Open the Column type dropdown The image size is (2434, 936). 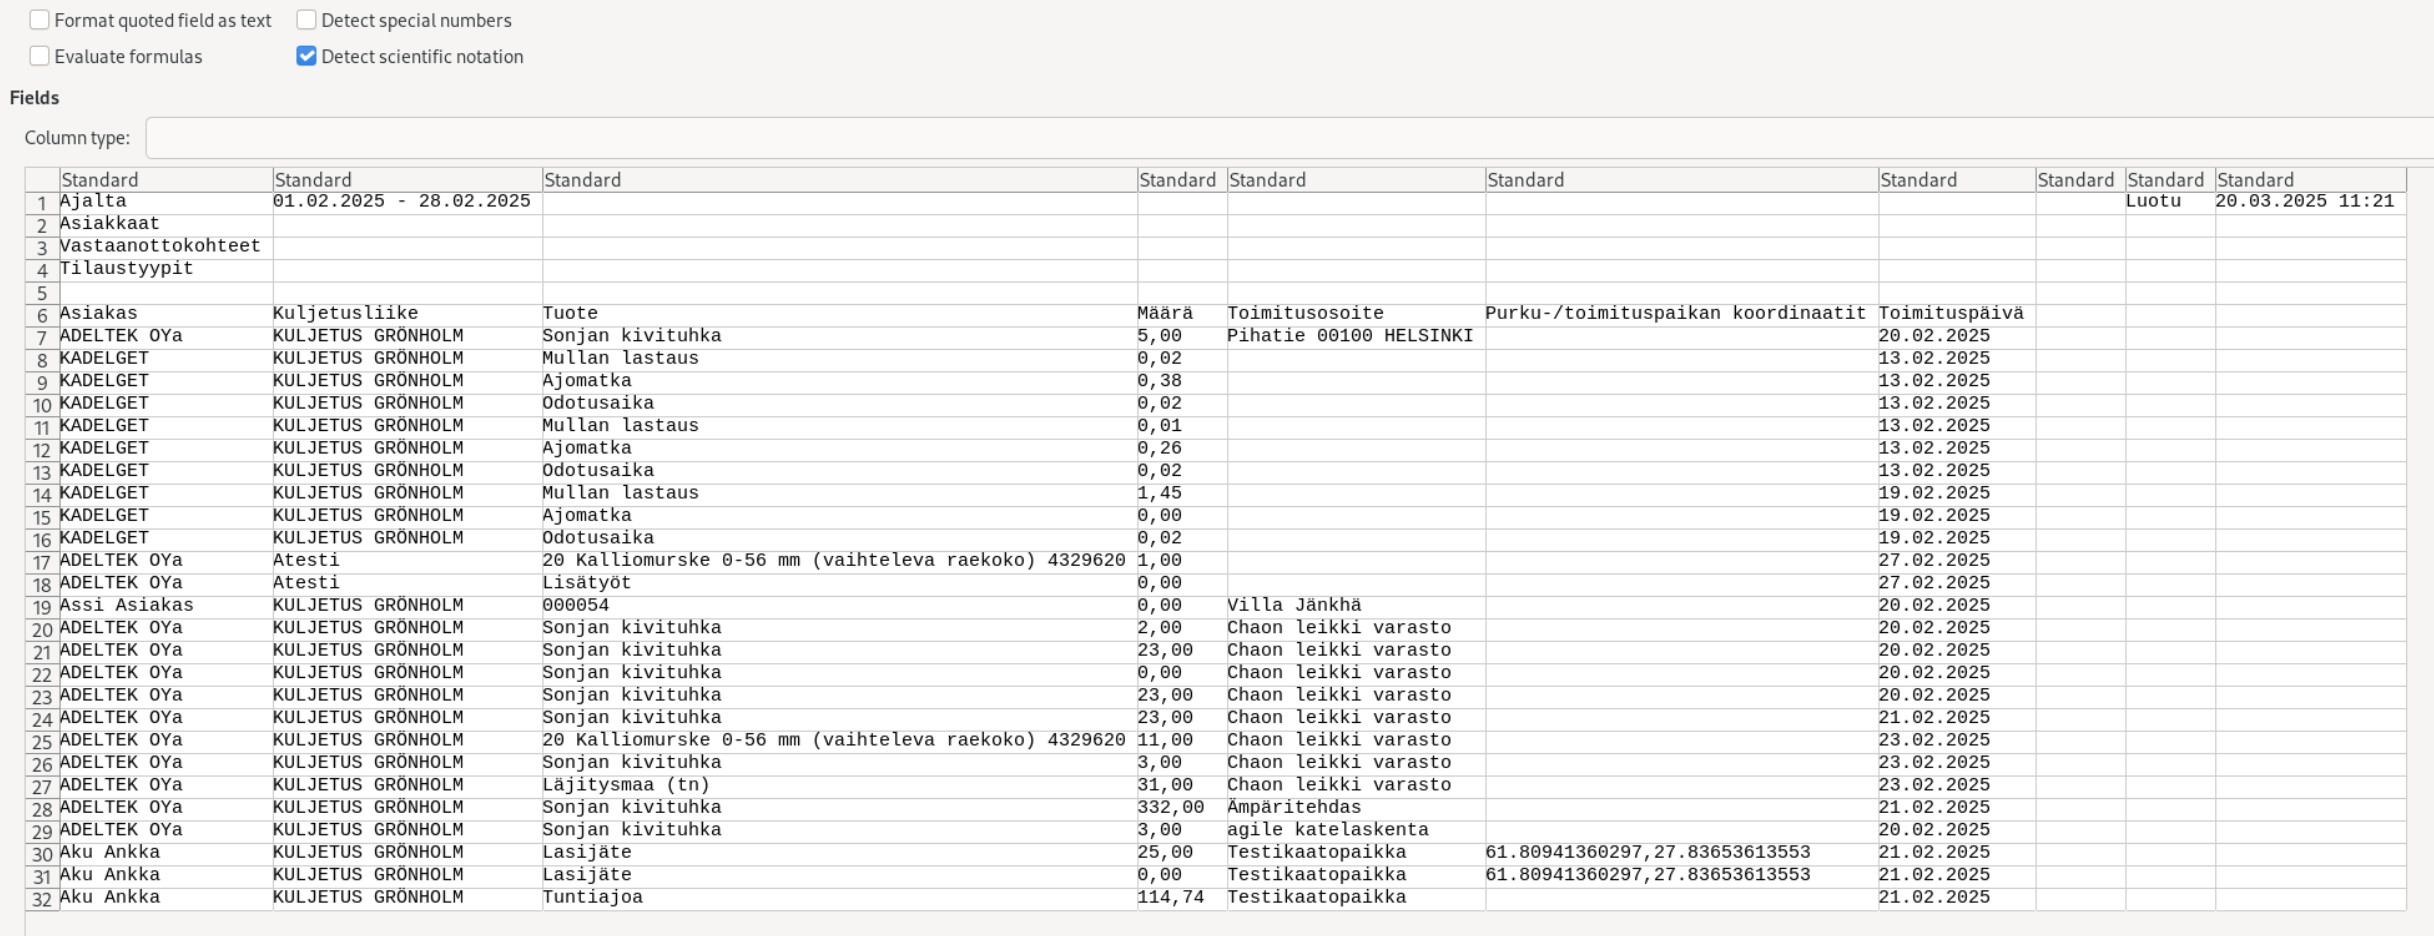pyautogui.click(x=1288, y=138)
